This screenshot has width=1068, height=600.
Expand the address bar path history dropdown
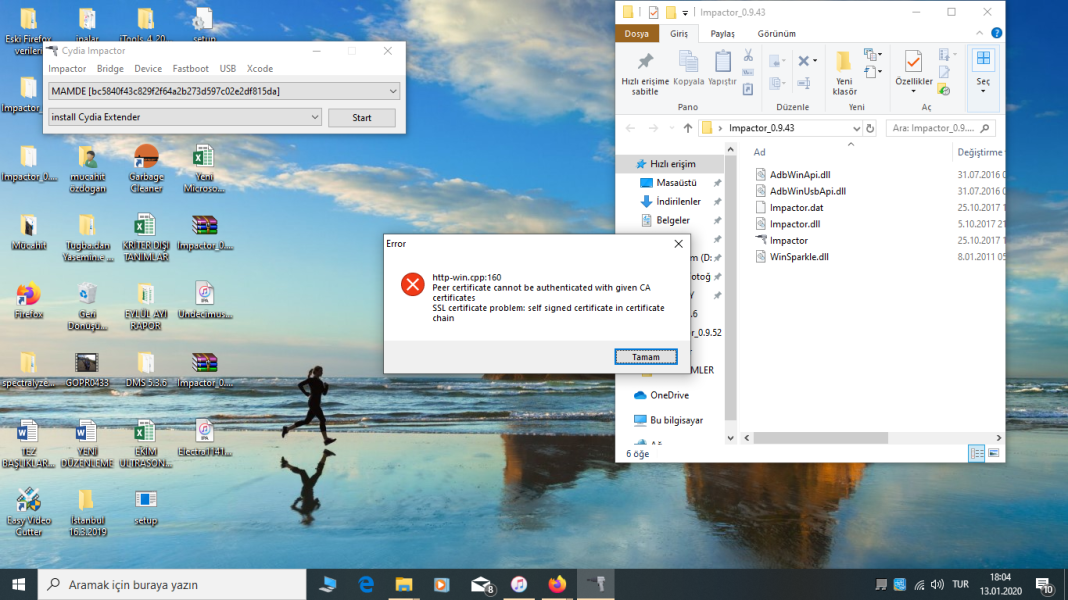point(856,128)
